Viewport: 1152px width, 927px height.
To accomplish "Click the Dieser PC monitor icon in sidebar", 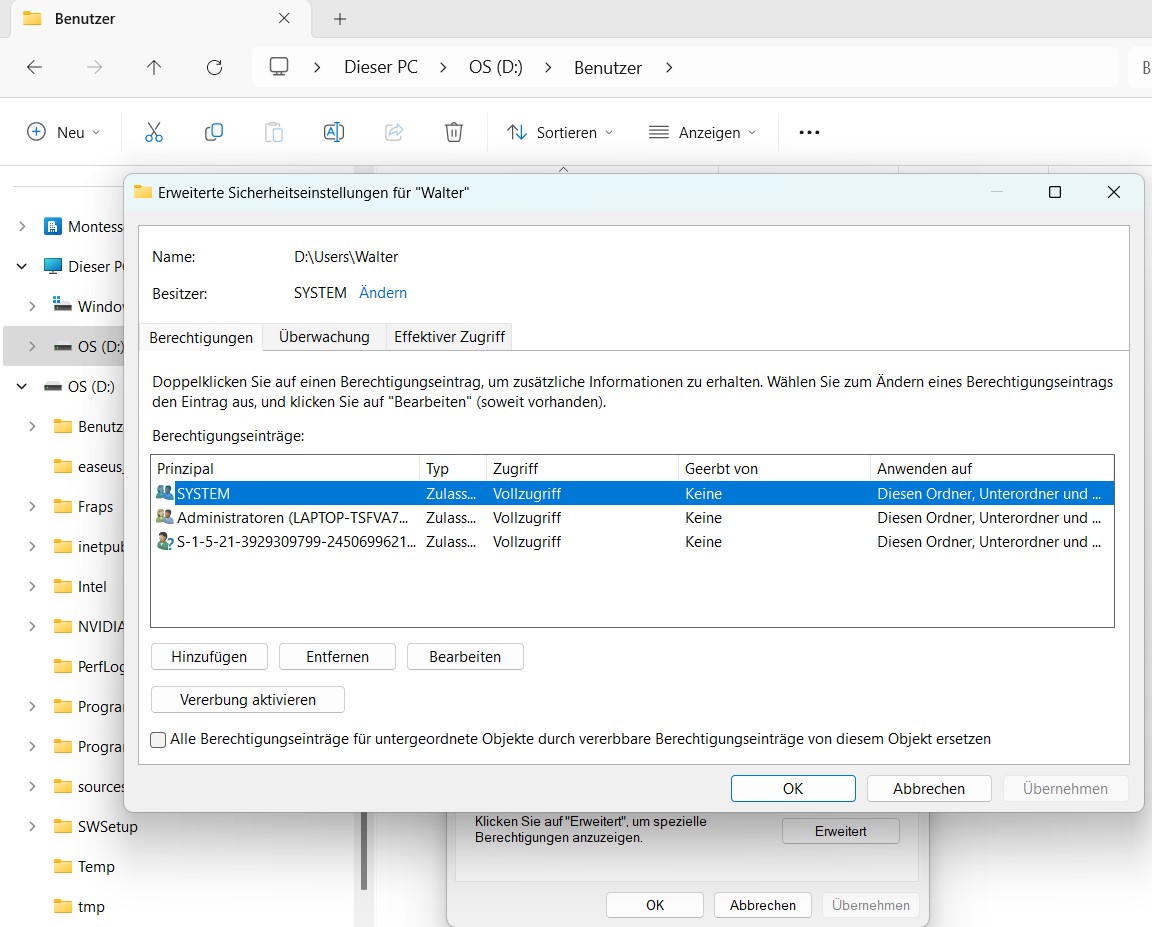I will click(52, 266).
